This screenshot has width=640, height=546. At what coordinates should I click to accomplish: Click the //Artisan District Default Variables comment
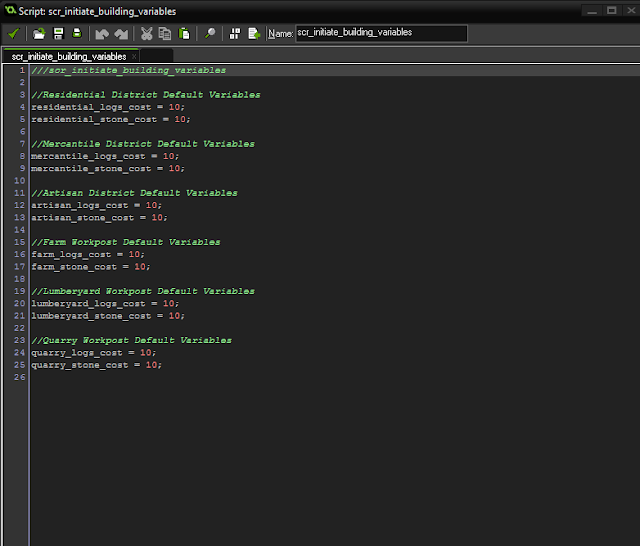(x=134, y=193)
